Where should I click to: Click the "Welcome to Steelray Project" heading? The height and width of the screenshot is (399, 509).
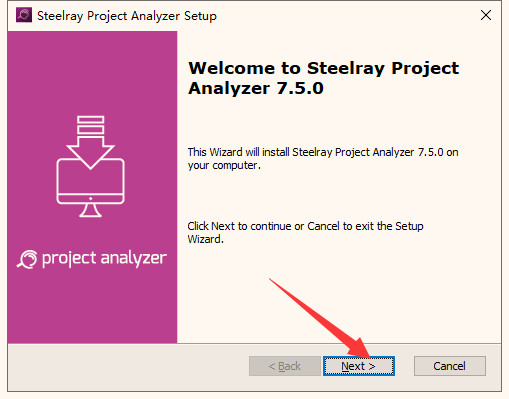click(324, 68)
